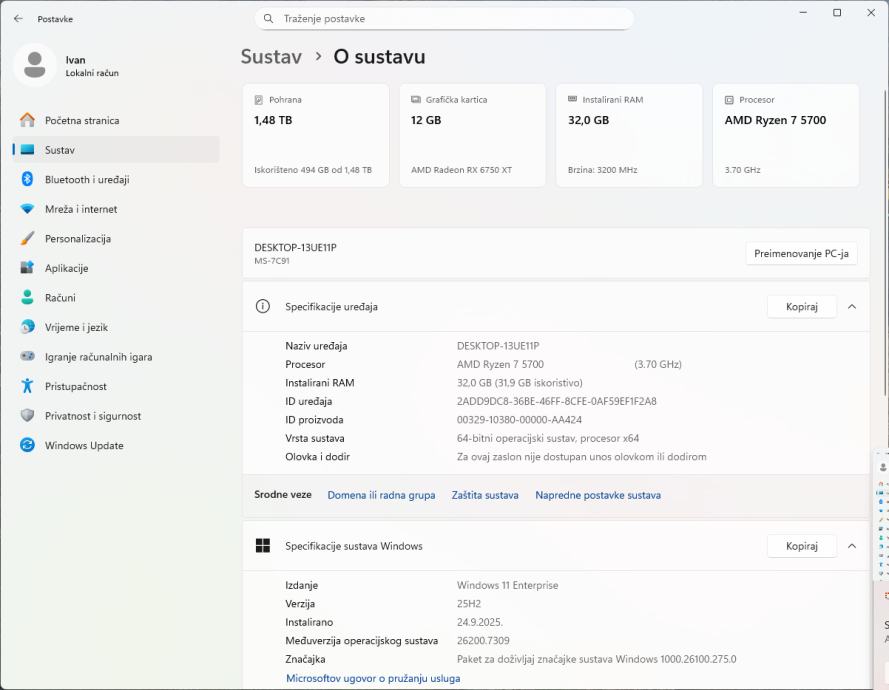The height and width of the screenshot is (690, 889).
Task: Collapse the Specifikacije uređaja section chevron
Action: tap(852, 307)
